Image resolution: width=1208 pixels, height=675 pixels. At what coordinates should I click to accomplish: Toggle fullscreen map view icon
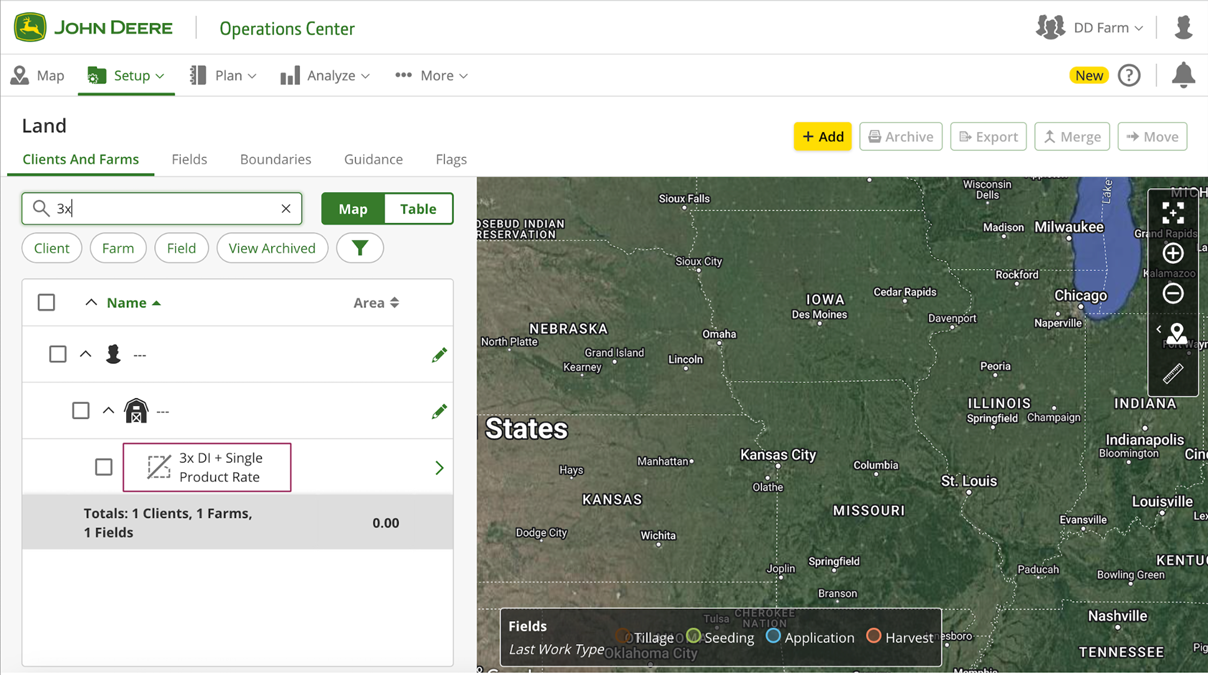pos(1173,212)
